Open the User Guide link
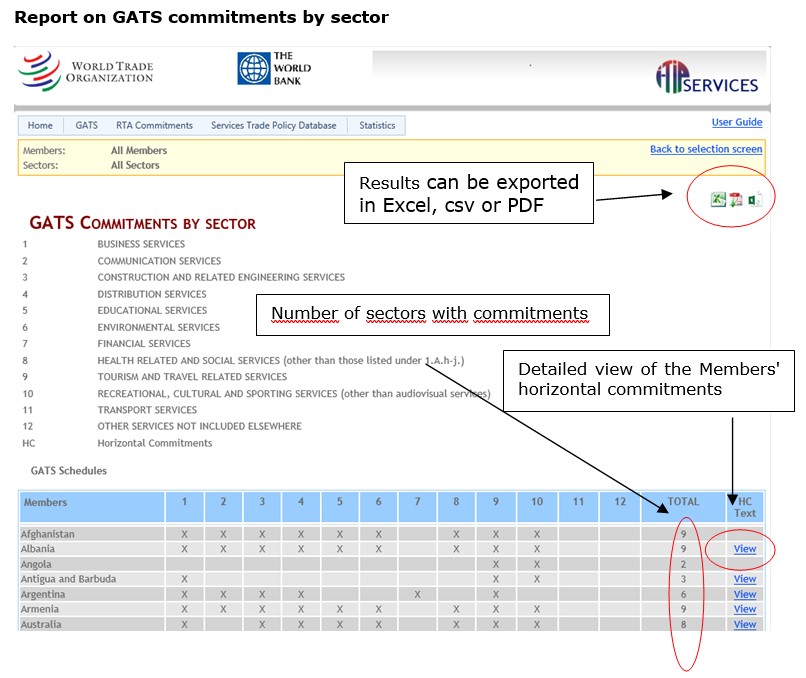Screen dimensions: 806x678 pyautogui.click(x=737, y=122)
